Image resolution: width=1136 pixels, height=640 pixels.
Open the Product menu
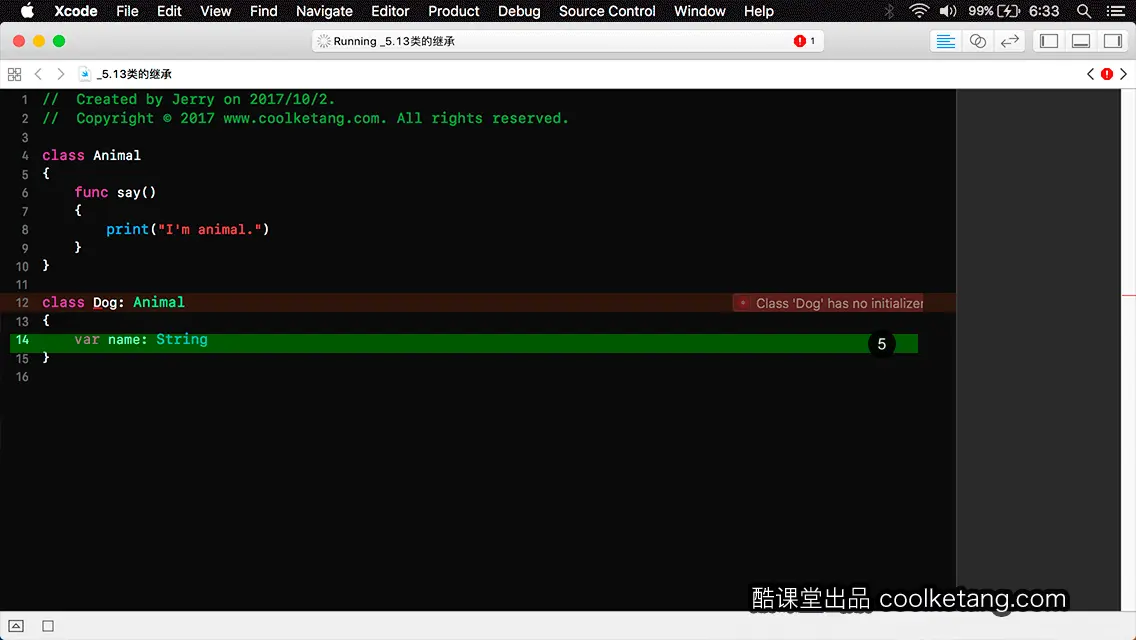(454, 11)
